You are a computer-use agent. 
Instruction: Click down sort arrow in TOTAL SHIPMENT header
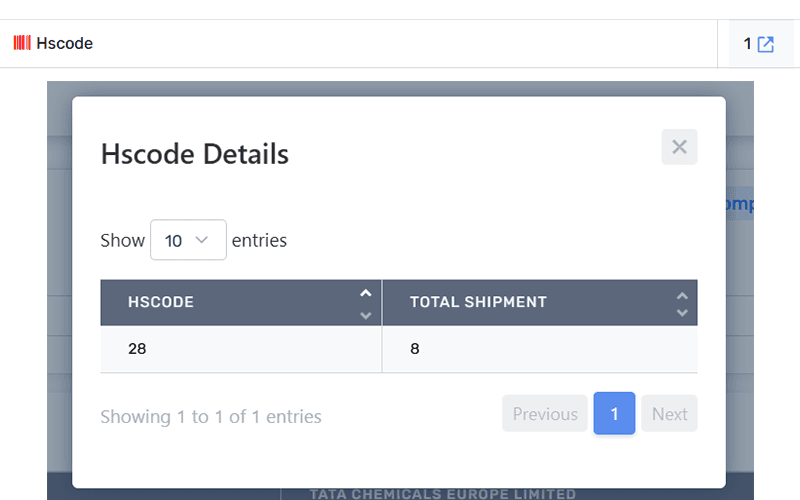point(682,313)
